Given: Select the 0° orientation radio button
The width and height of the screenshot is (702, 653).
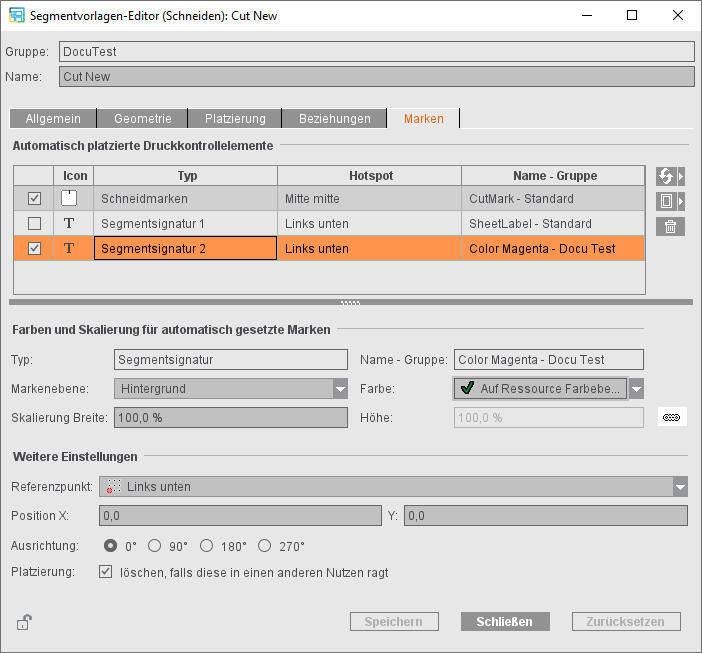Looking at the screenshot, I should 110,546.
